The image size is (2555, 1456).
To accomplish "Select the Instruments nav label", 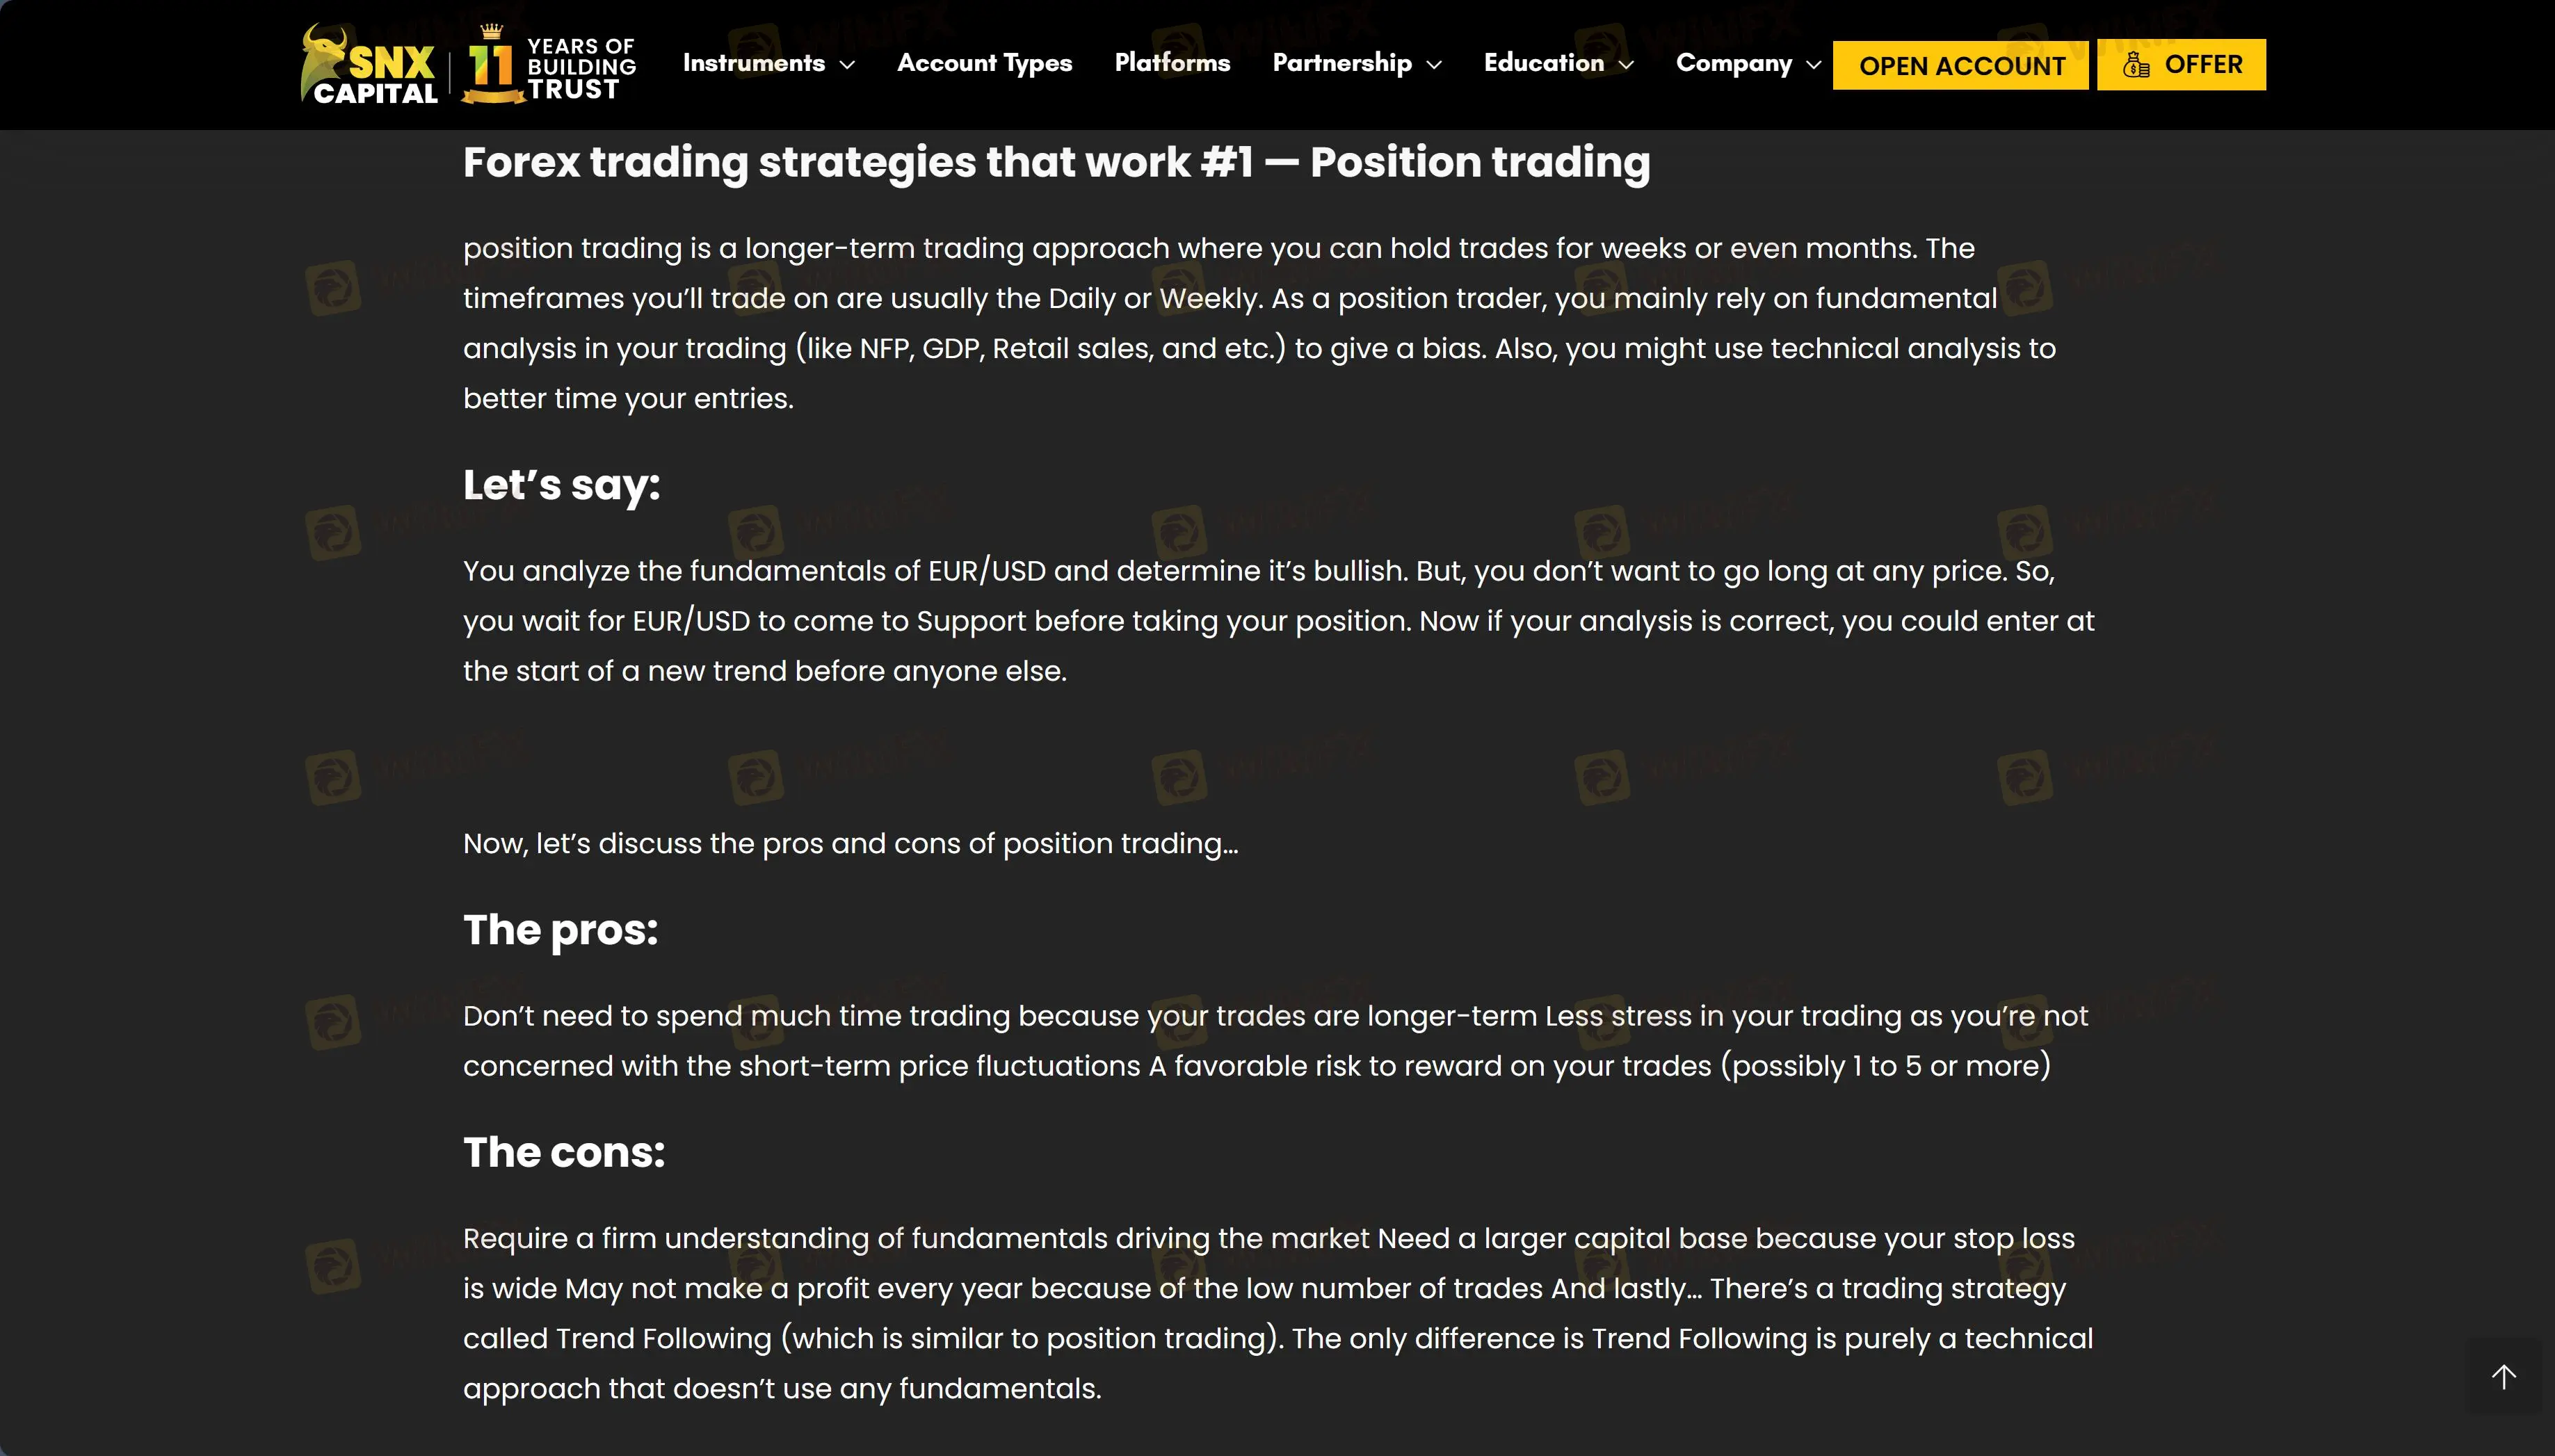I will pyautogui.click(x=753, y=63).
